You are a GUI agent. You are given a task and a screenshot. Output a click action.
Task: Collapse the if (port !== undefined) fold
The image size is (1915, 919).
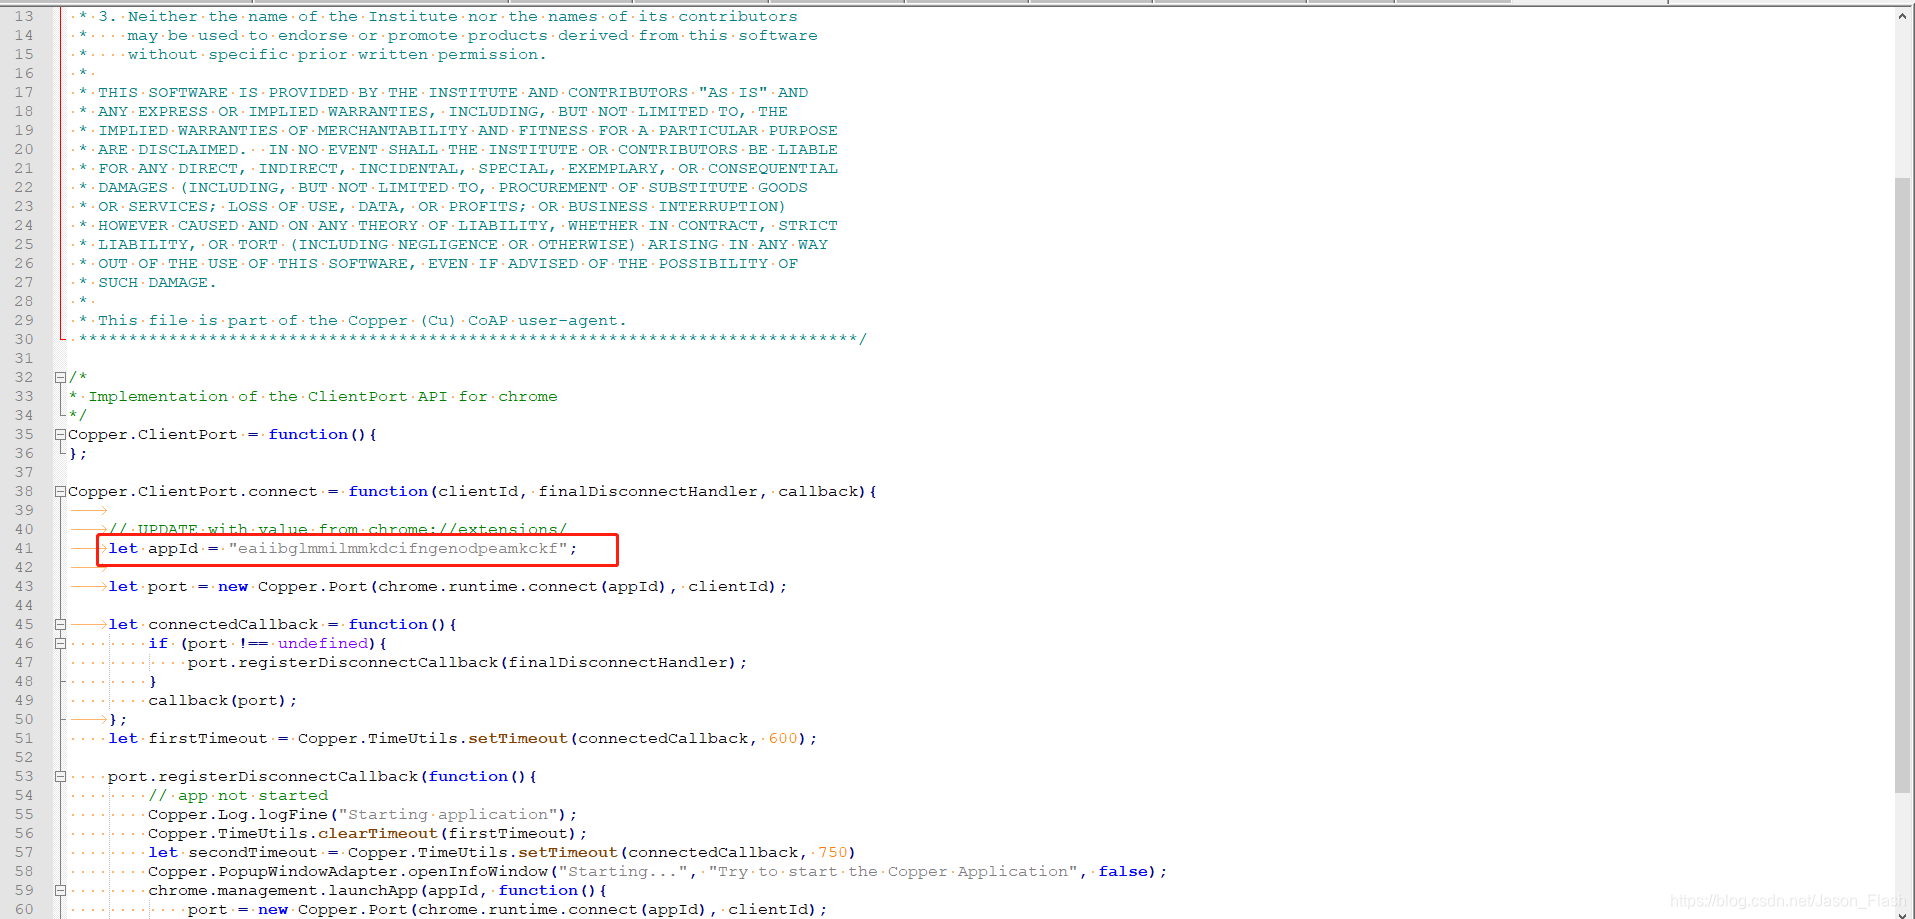click(60, 644)
